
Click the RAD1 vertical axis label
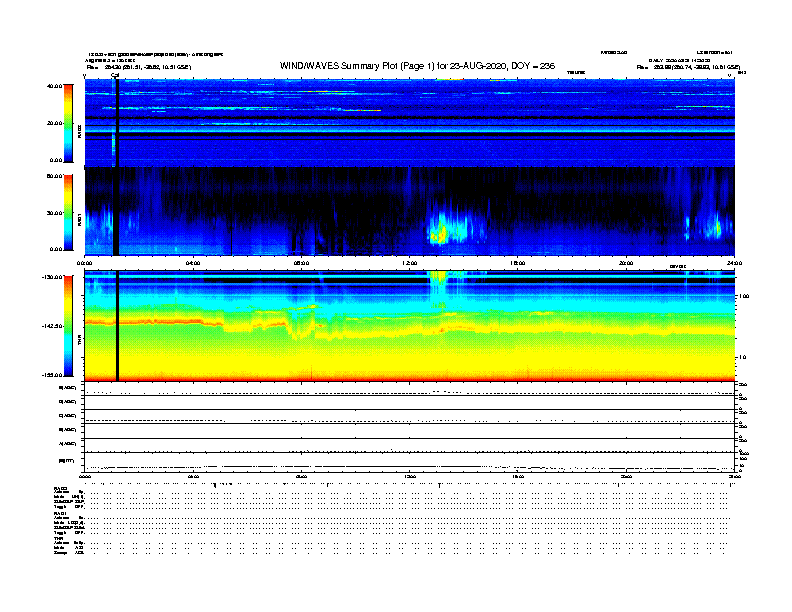coord(80,219)
